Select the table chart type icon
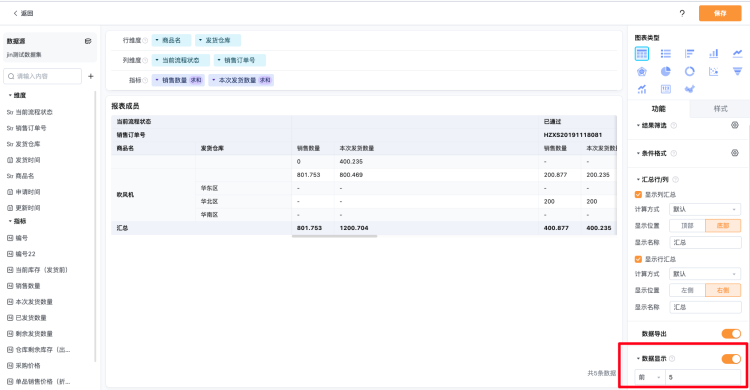The height and width of the screenshot is (390, 750). [x=641, y=54]
